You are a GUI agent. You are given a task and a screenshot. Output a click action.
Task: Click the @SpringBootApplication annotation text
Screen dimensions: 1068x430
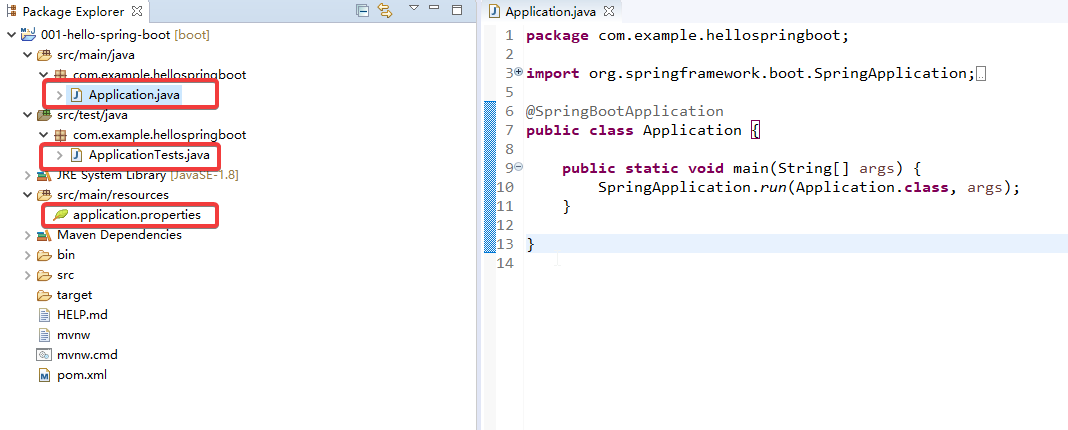[x=625, y=111]
